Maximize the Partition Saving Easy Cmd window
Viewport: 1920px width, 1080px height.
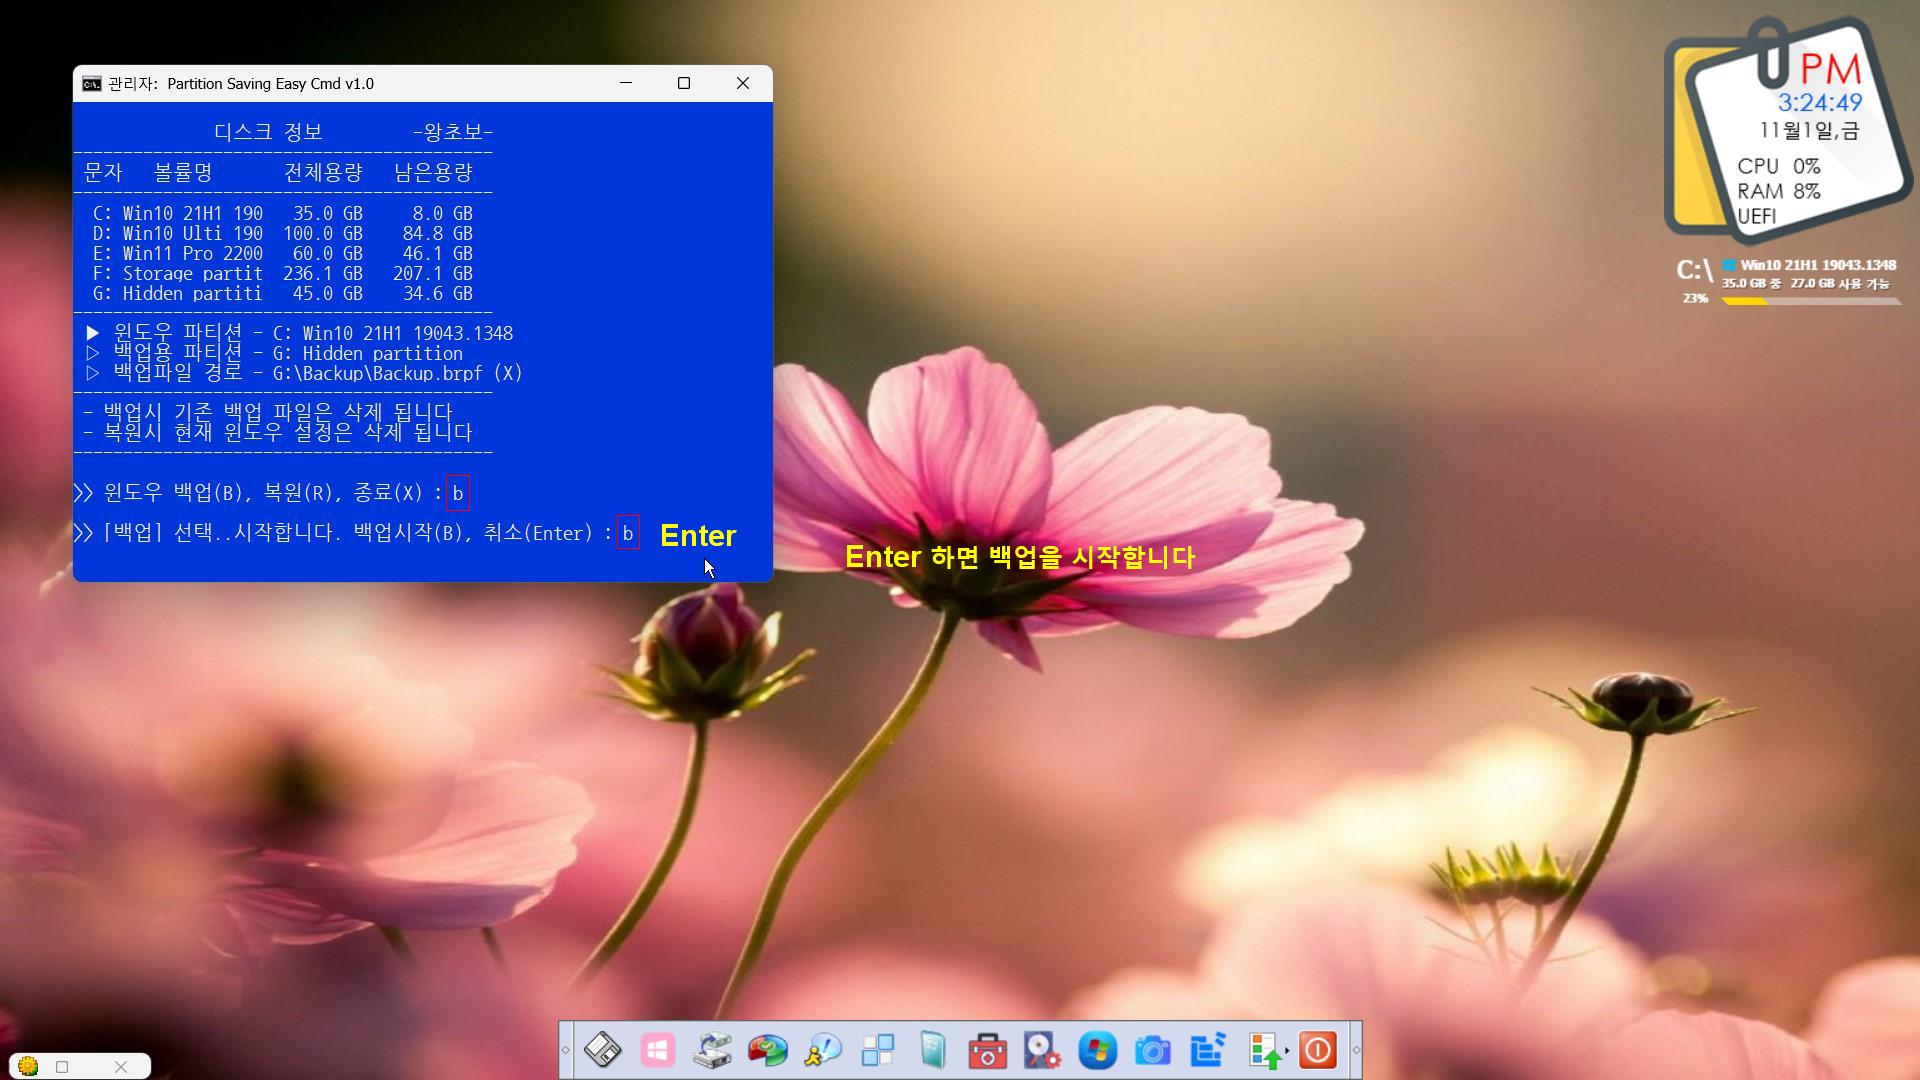(684, 83)
